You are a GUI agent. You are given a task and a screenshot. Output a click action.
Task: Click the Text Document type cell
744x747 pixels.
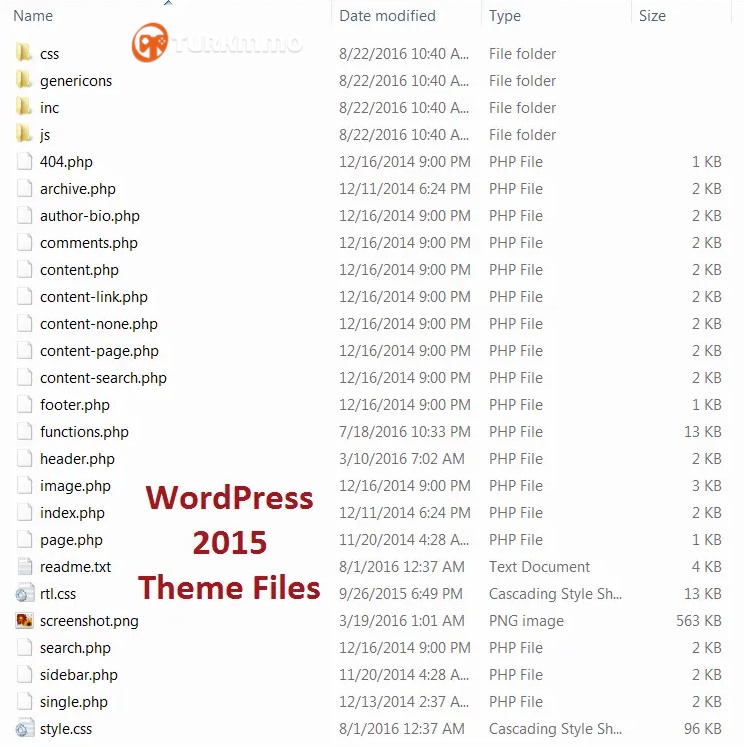[539, 566]
